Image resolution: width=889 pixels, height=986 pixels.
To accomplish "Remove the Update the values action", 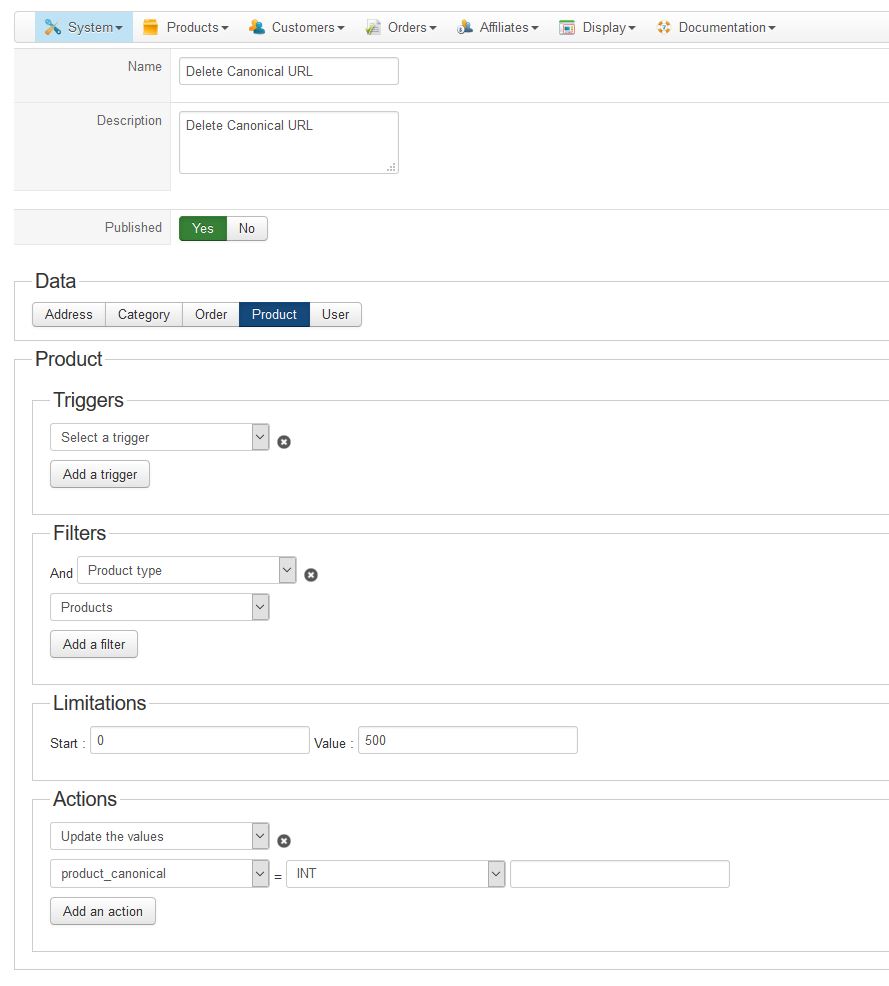I will pyautogui.click(x=284, y=841).
